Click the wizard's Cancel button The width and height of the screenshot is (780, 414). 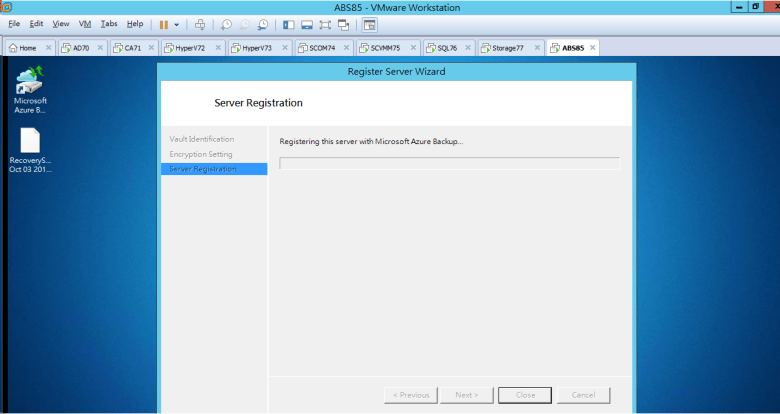583,395
